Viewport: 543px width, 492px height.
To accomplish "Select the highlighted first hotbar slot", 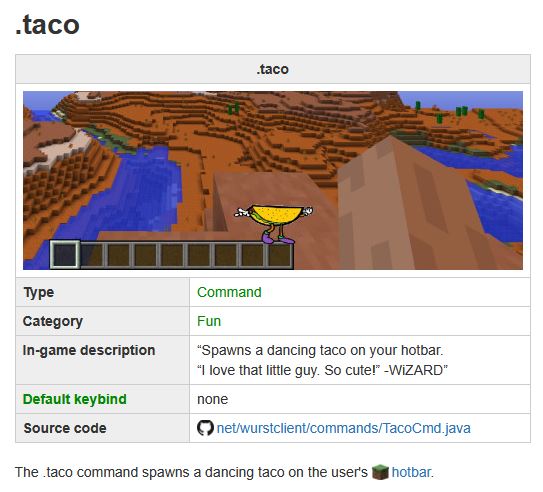I will click(64, 254).
